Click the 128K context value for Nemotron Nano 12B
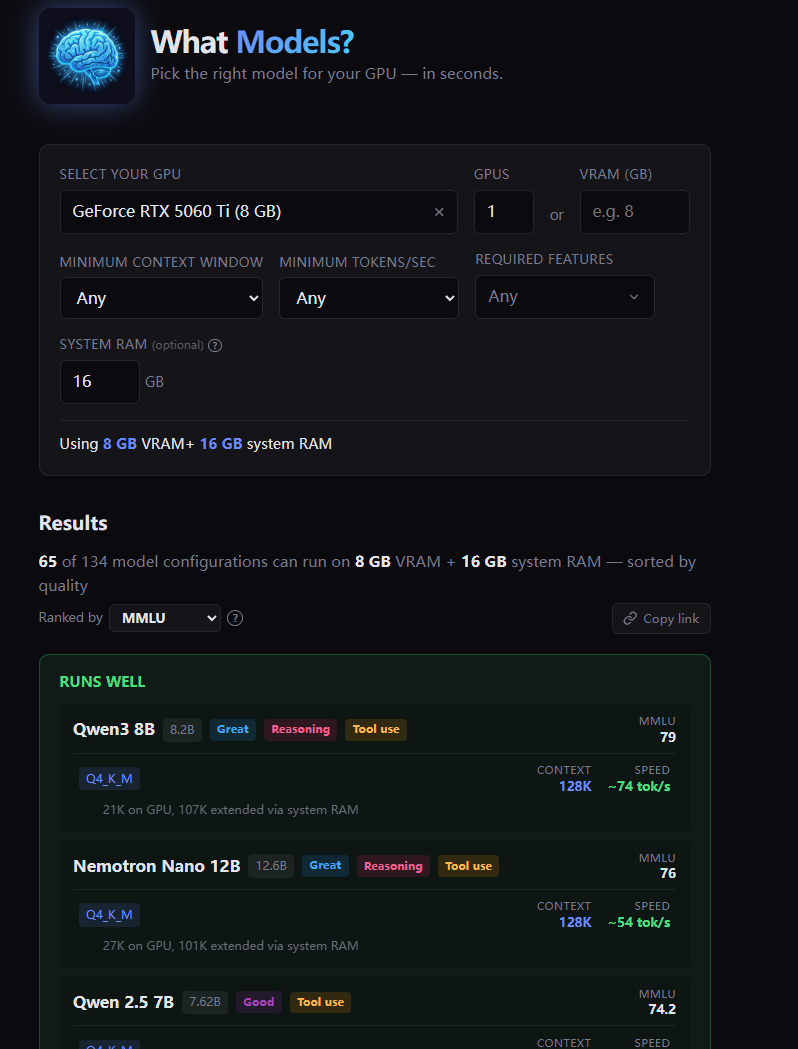 tap(575, 923)
